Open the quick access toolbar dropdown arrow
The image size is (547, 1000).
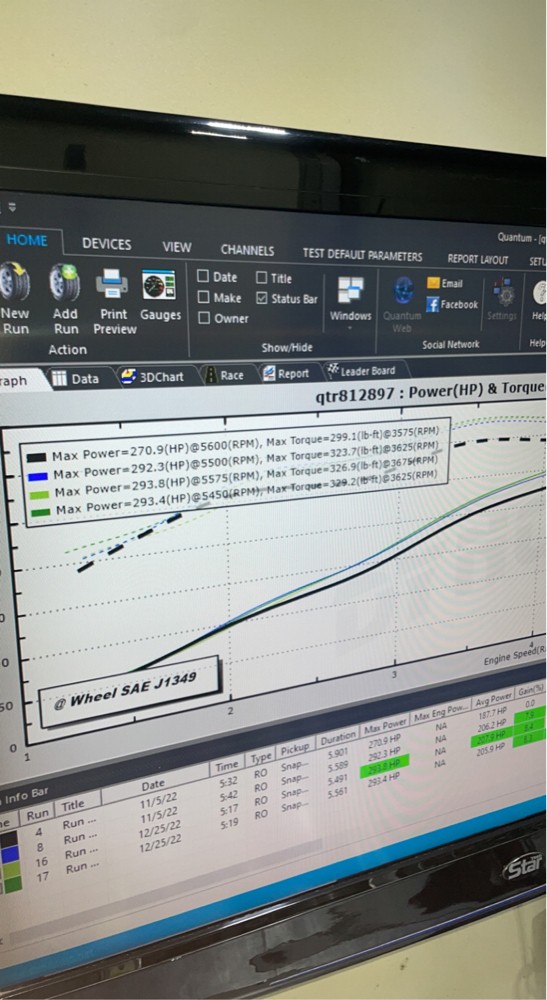pyautogui.click(x=12, y=207)
